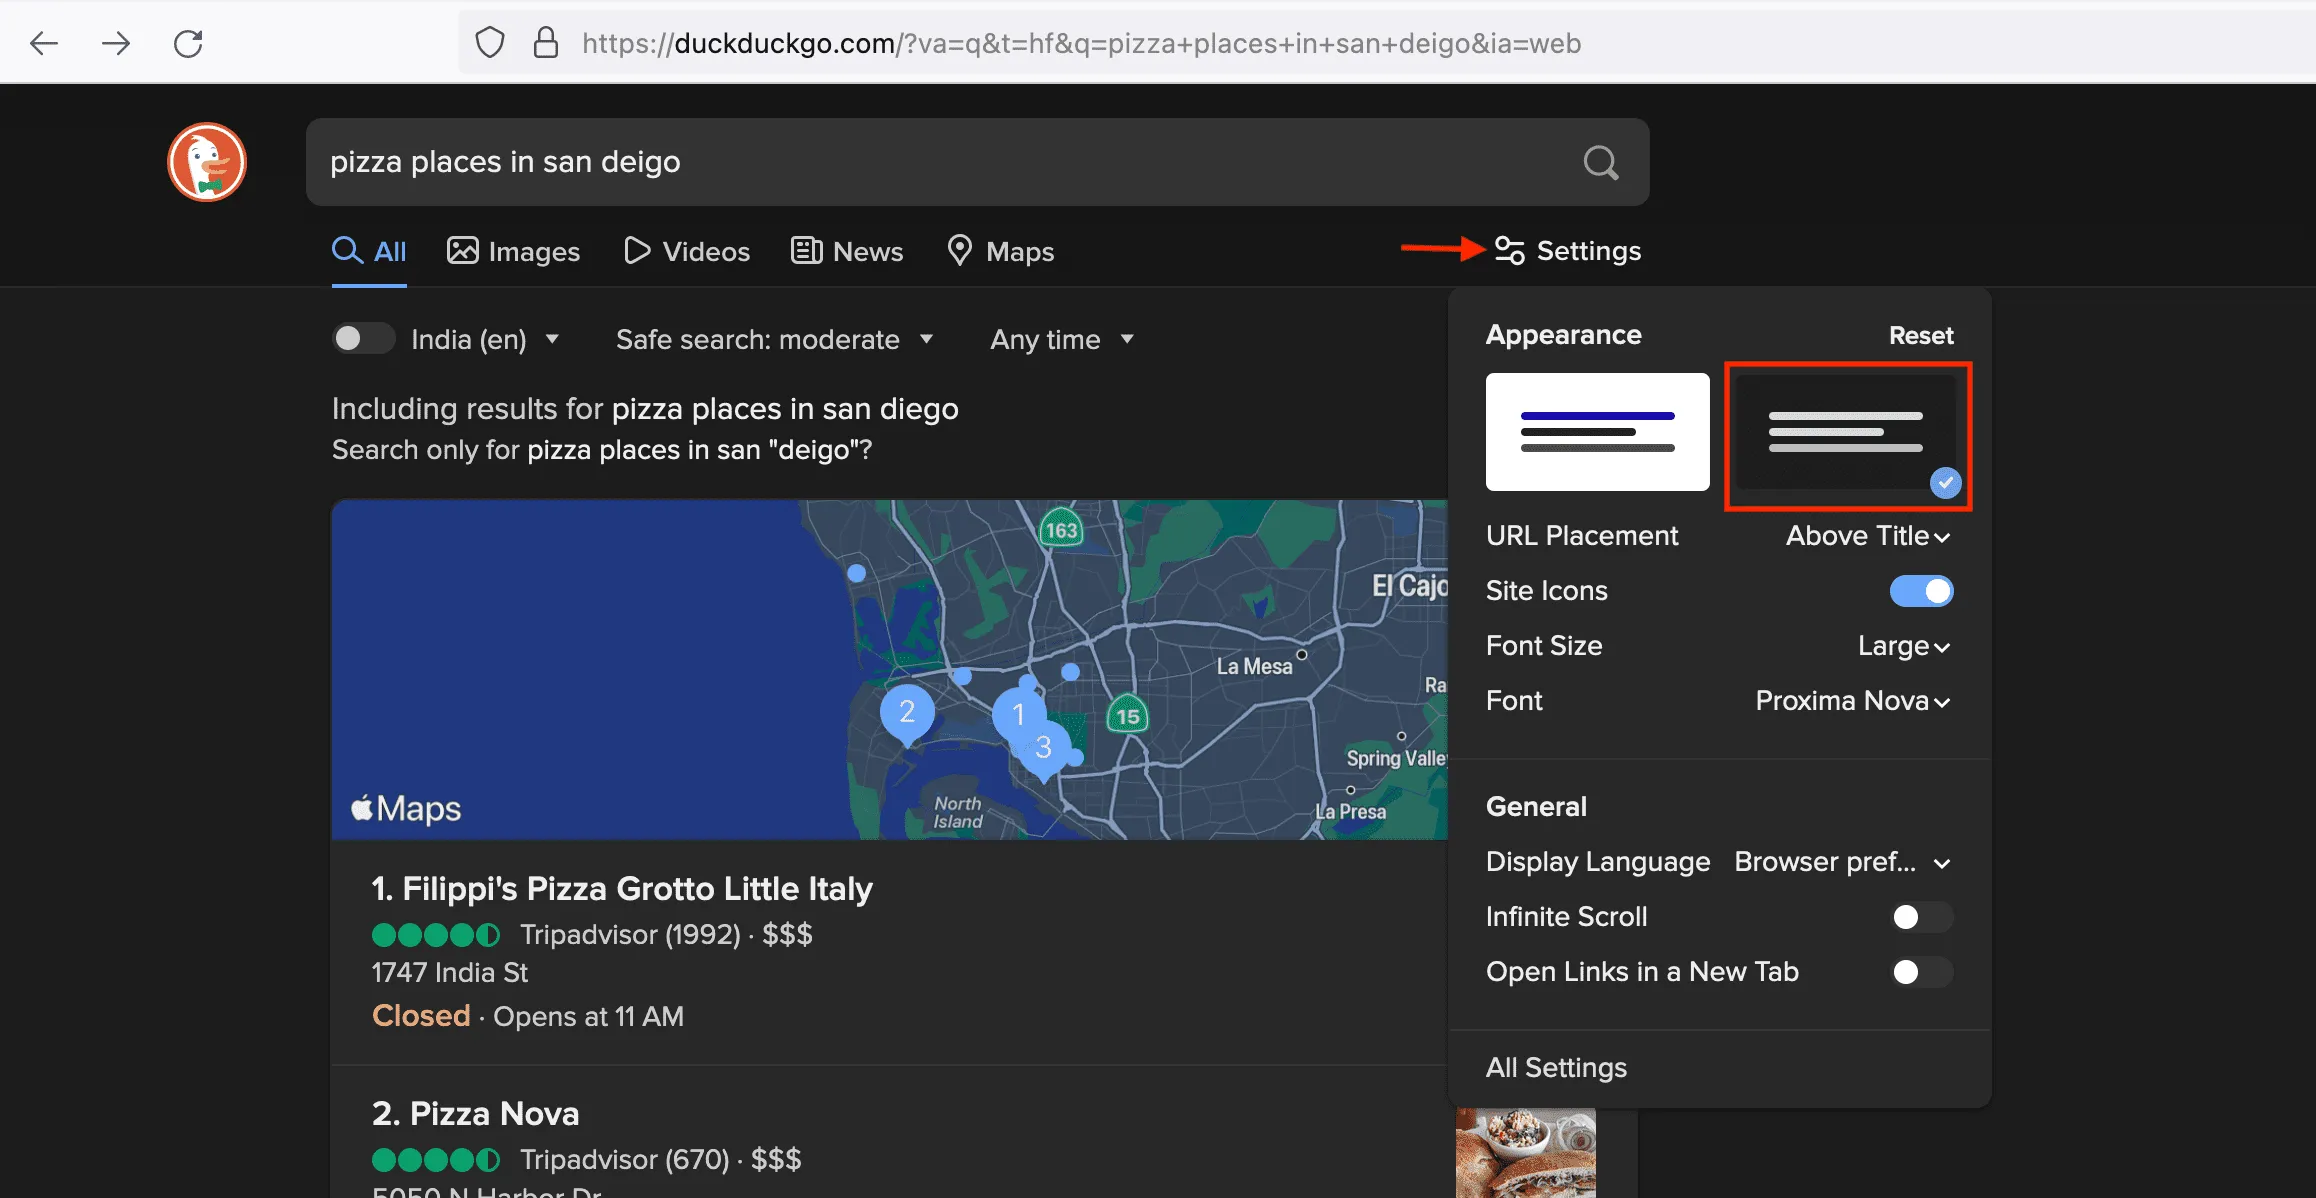Screen dimensions: 2316x1198
Task: Go back with the browser back arrow
Action: [44, 43]
